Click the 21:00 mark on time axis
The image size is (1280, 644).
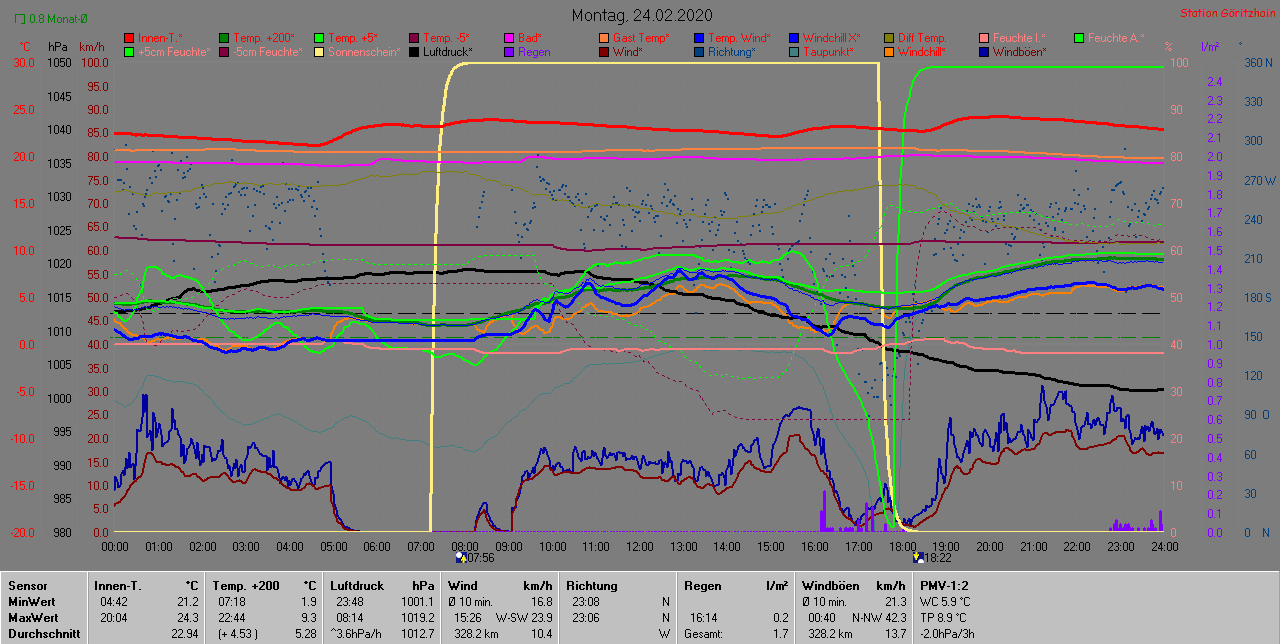click(1033, 546)
